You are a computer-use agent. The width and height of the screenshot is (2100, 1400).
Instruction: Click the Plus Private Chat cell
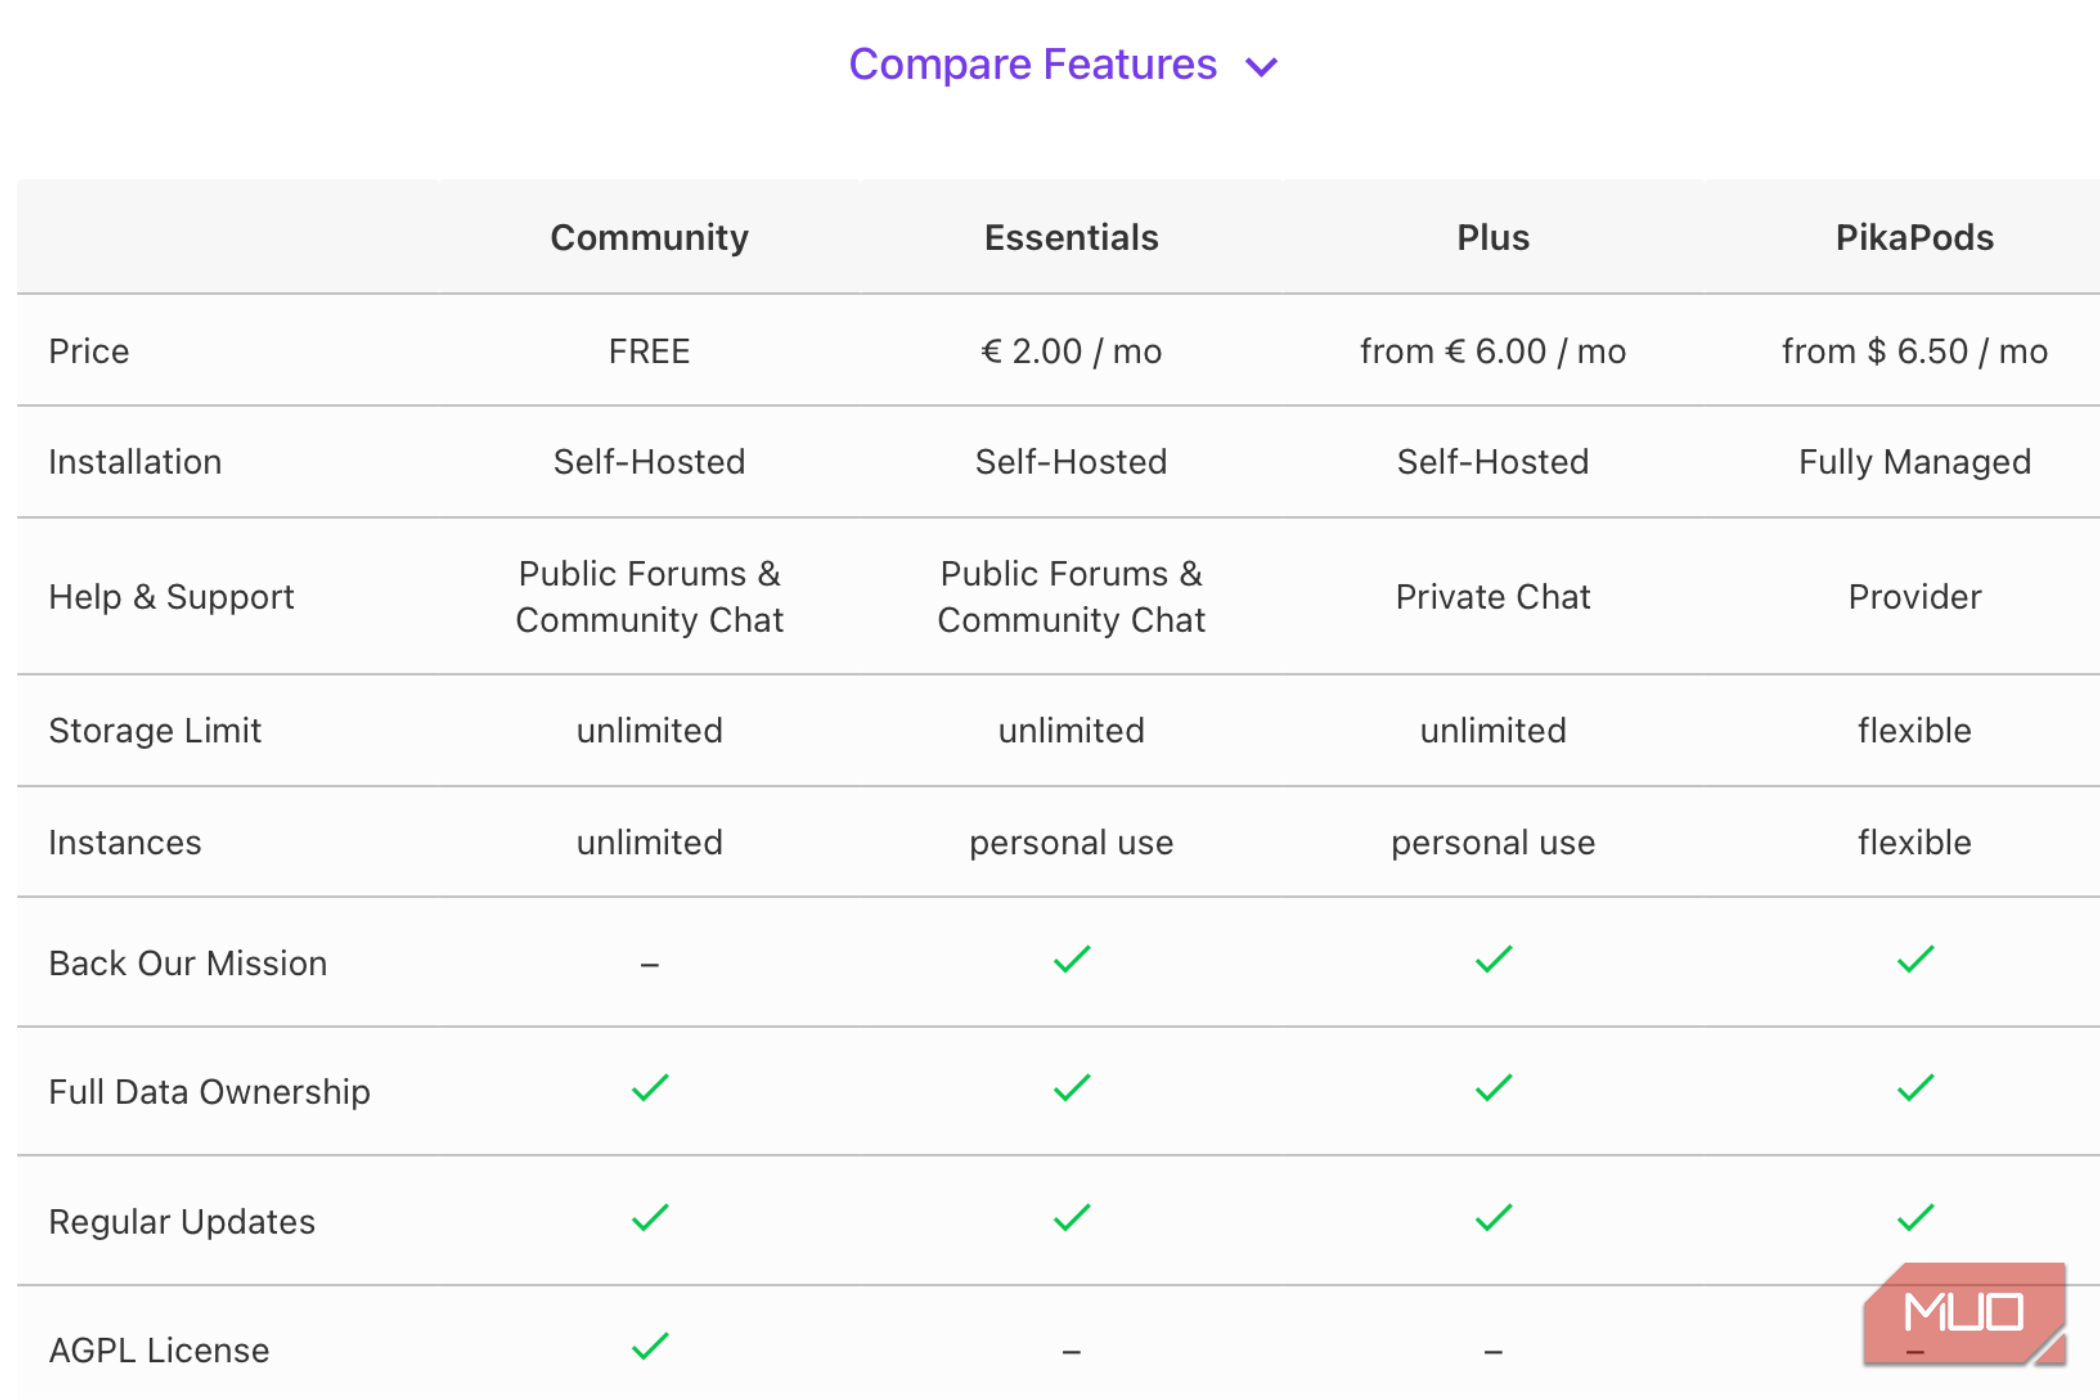(x=1492, y=597)
